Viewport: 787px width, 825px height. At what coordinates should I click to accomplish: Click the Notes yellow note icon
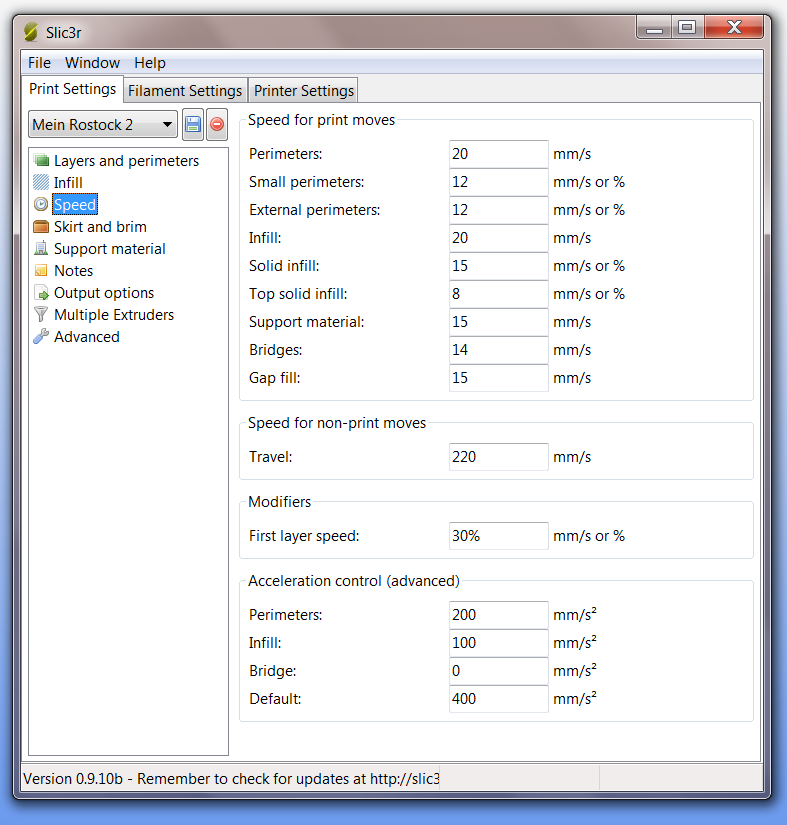point(41,270)
